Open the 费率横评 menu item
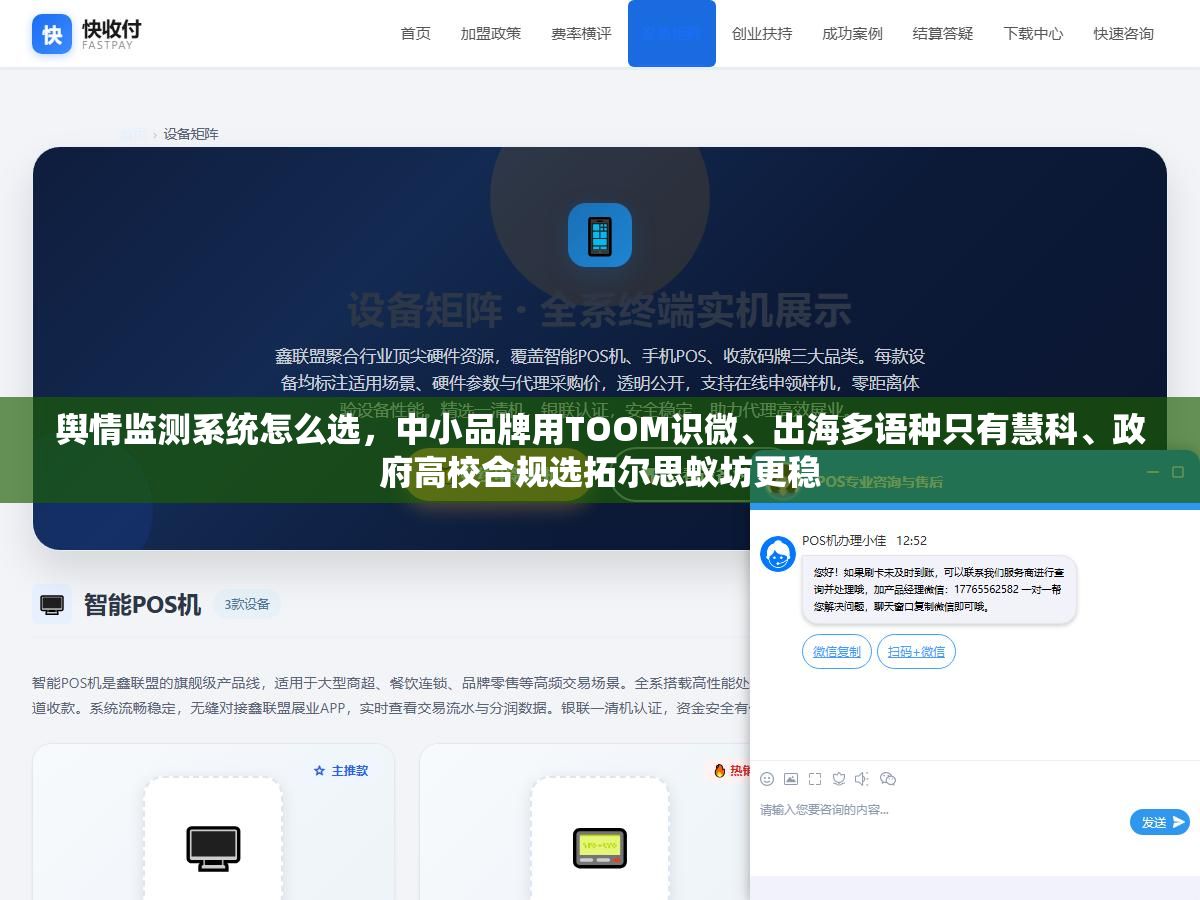 (x=581, y=33)
